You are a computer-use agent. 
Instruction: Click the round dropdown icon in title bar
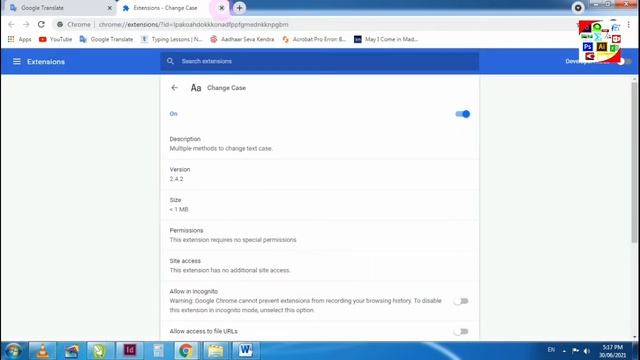[578, 8]
